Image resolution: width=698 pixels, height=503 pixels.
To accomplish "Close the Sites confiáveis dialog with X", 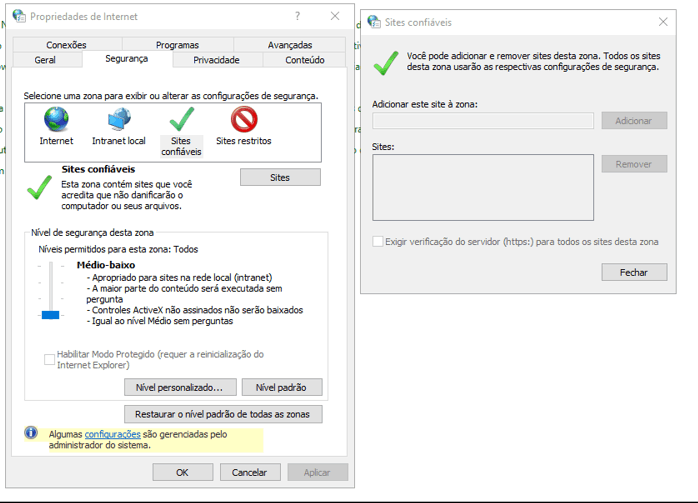I will (663, 22).
